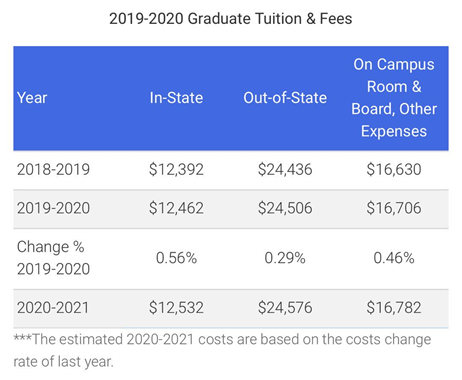Click the $24,436 out-of-state value

(285, 169)
